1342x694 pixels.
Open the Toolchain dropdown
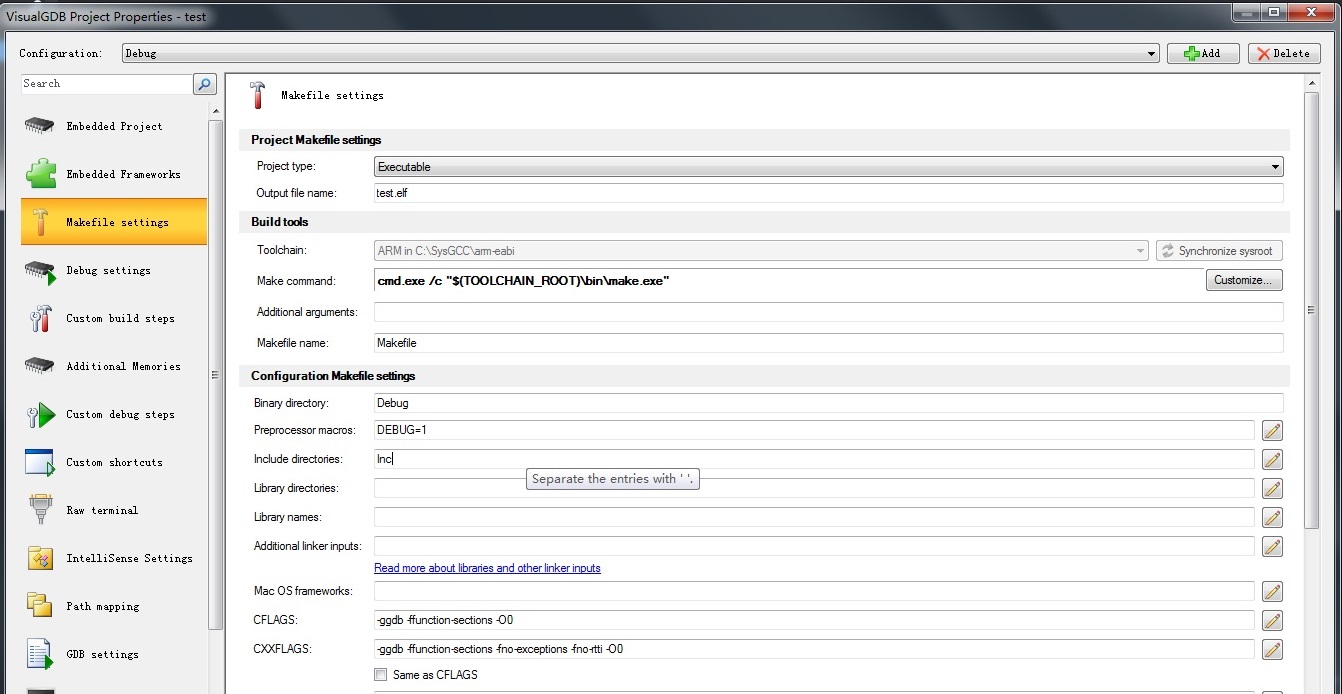761,251
